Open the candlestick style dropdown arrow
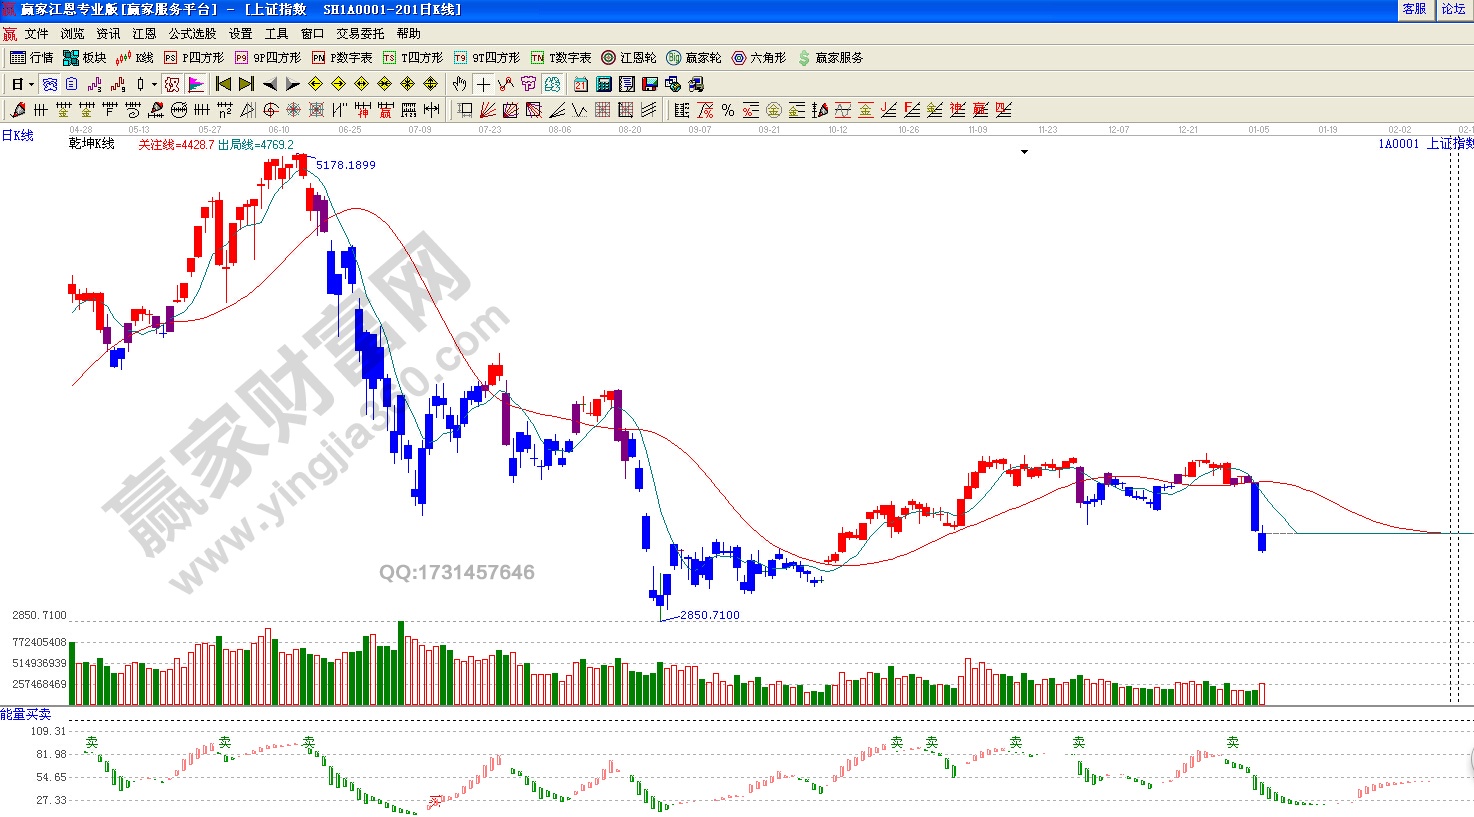 [154, 84]
